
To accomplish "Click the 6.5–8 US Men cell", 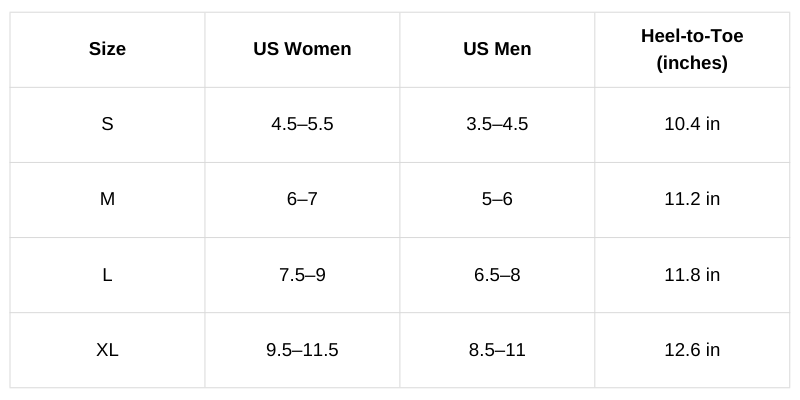I will [x=497, y=274].
